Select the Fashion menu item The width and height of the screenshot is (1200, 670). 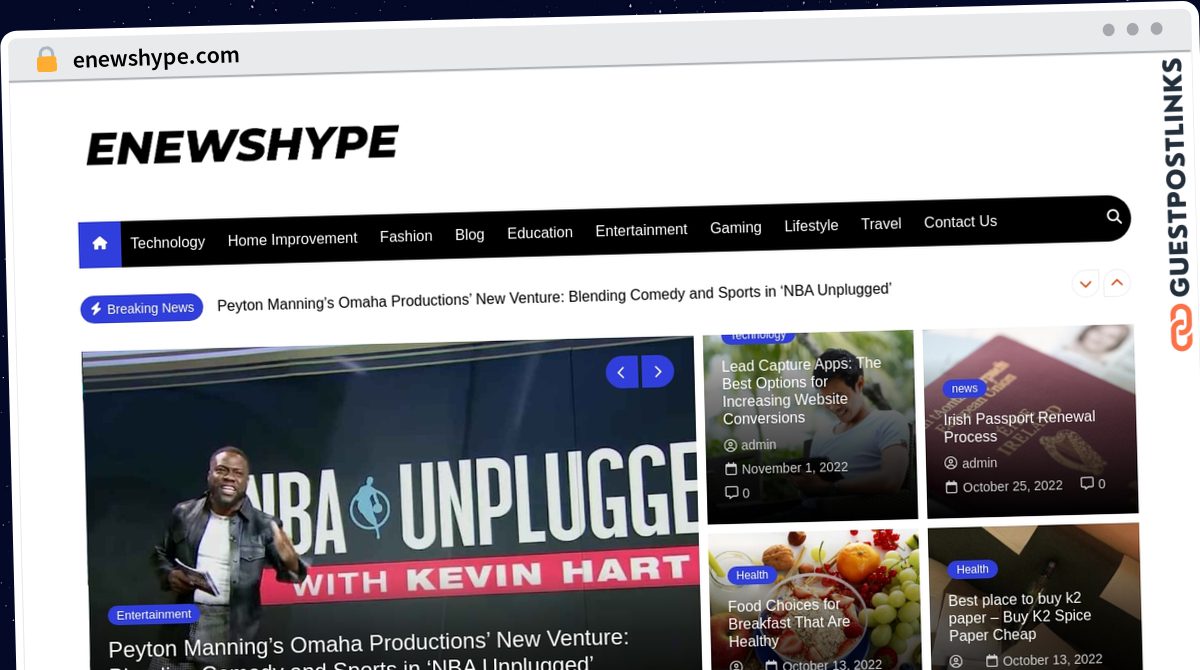[x=406, y=236]
